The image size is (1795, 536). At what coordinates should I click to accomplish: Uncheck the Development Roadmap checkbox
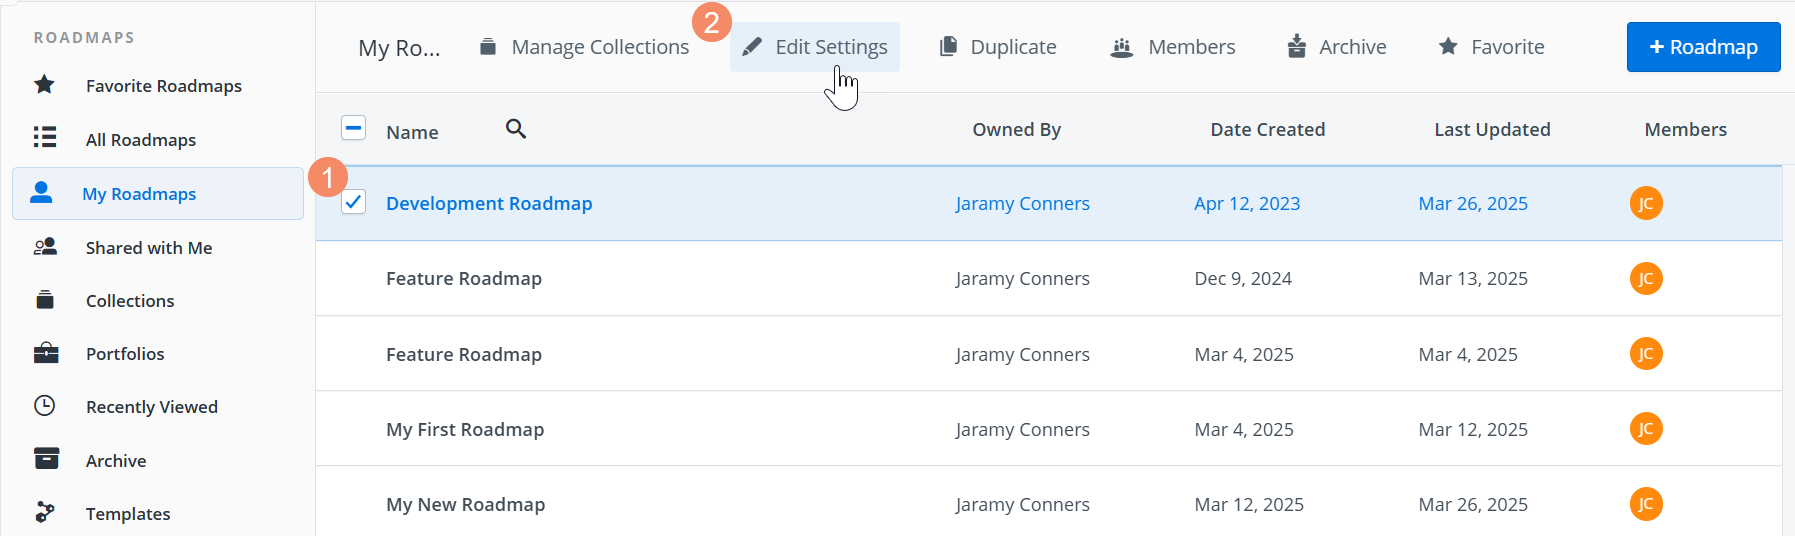click(x=353, y=202)
